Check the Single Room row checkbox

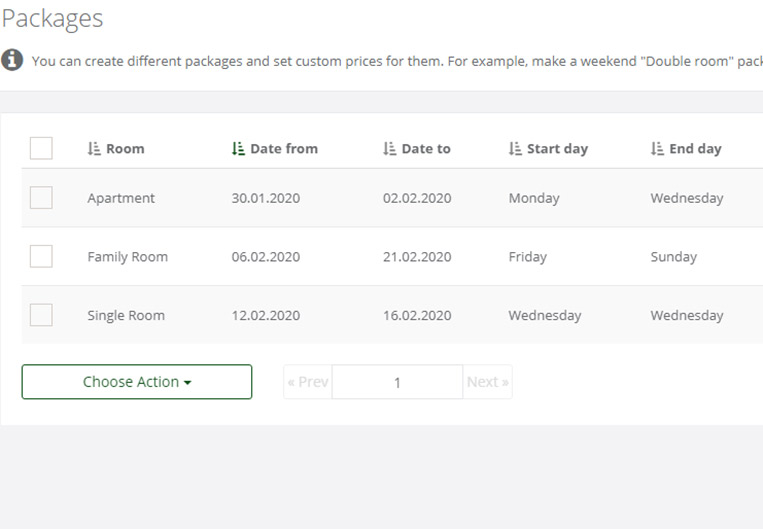pyautogui.click(x=41, y=315)
